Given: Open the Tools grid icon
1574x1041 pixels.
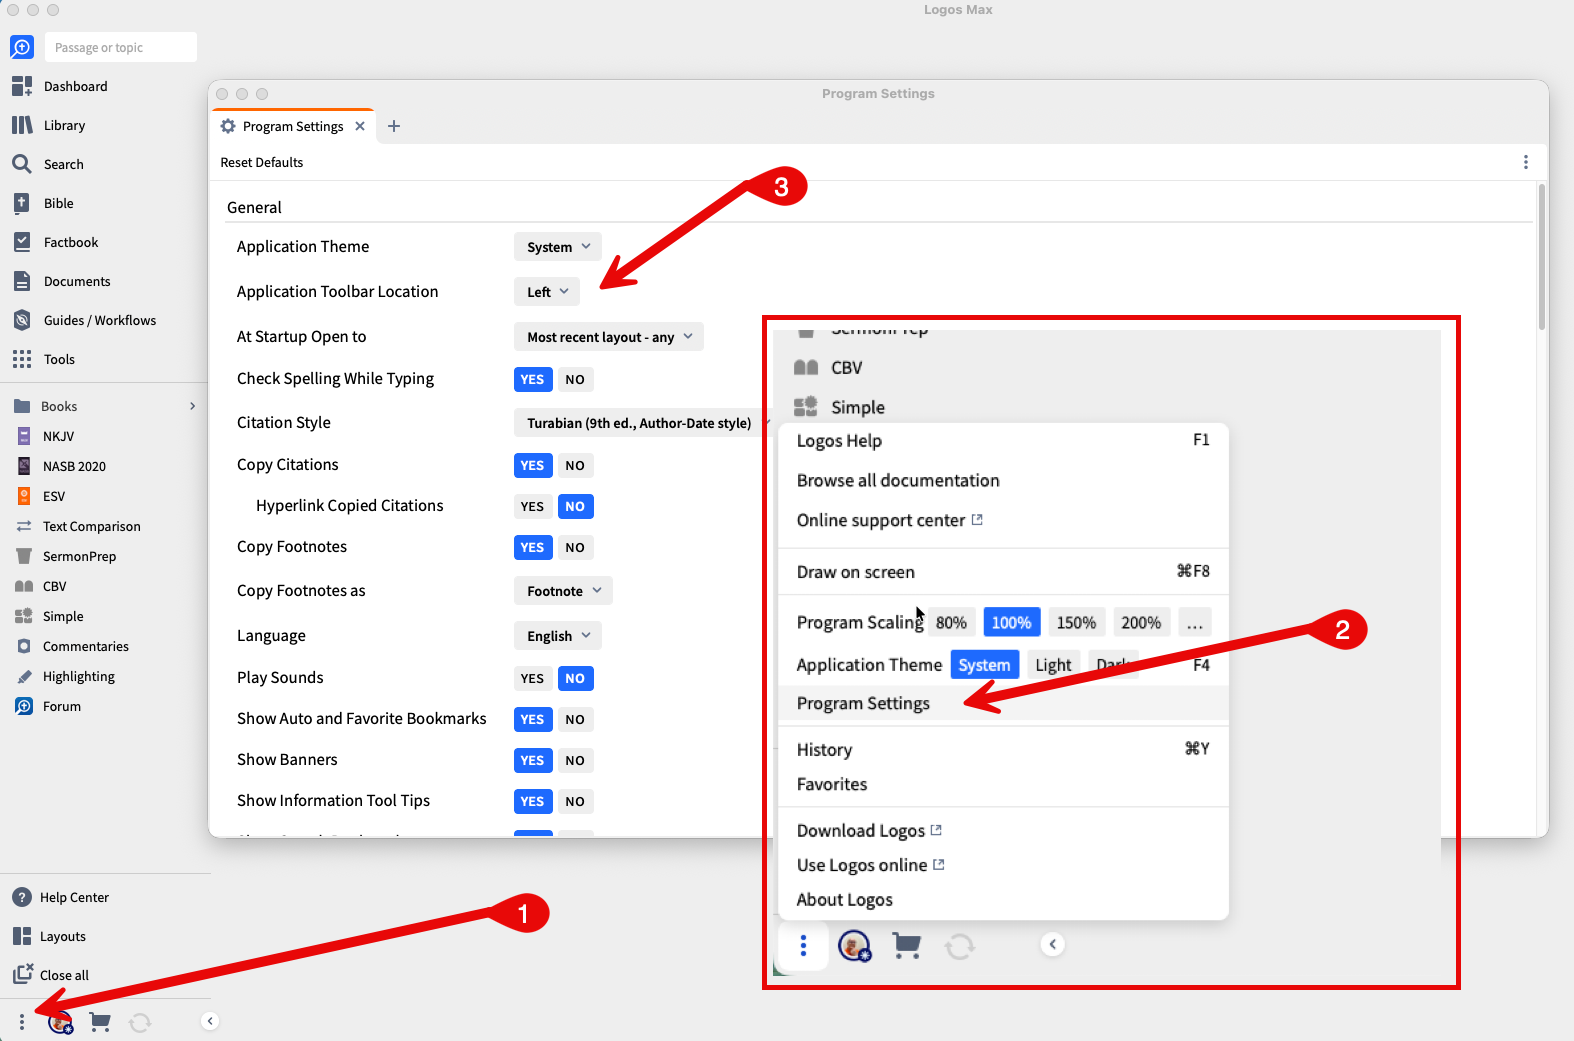Looking at the screenshot, I should 22,359.
